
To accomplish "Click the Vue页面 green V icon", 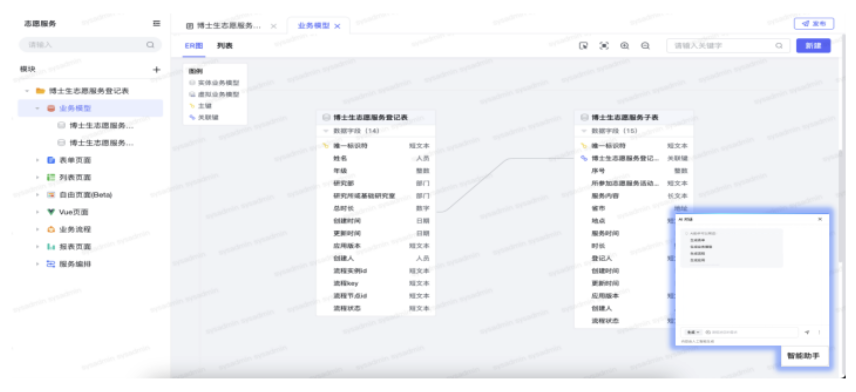I will click(x=51, y=212).
